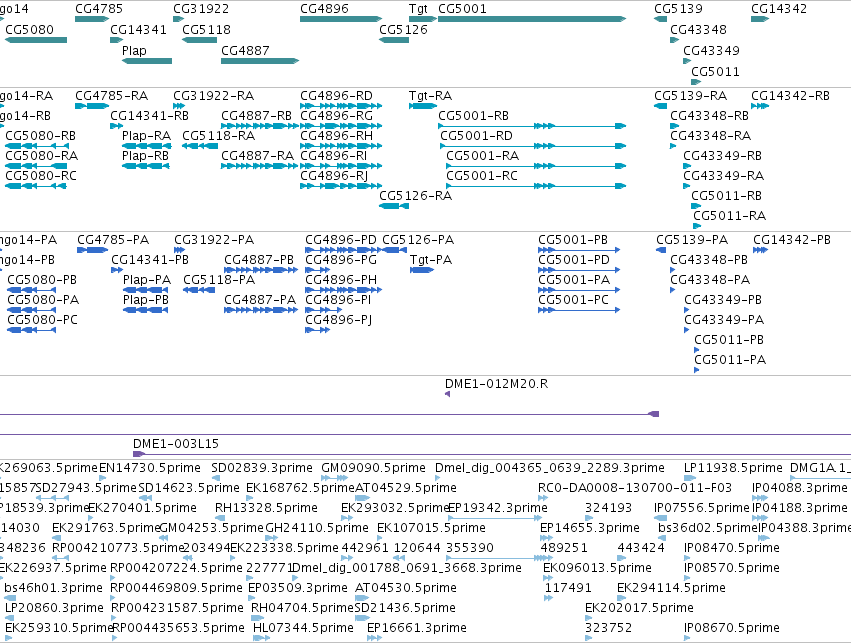Click the CG5011-RA transcript label
Screen dimensions: 851x643
(x=729, y=215)
